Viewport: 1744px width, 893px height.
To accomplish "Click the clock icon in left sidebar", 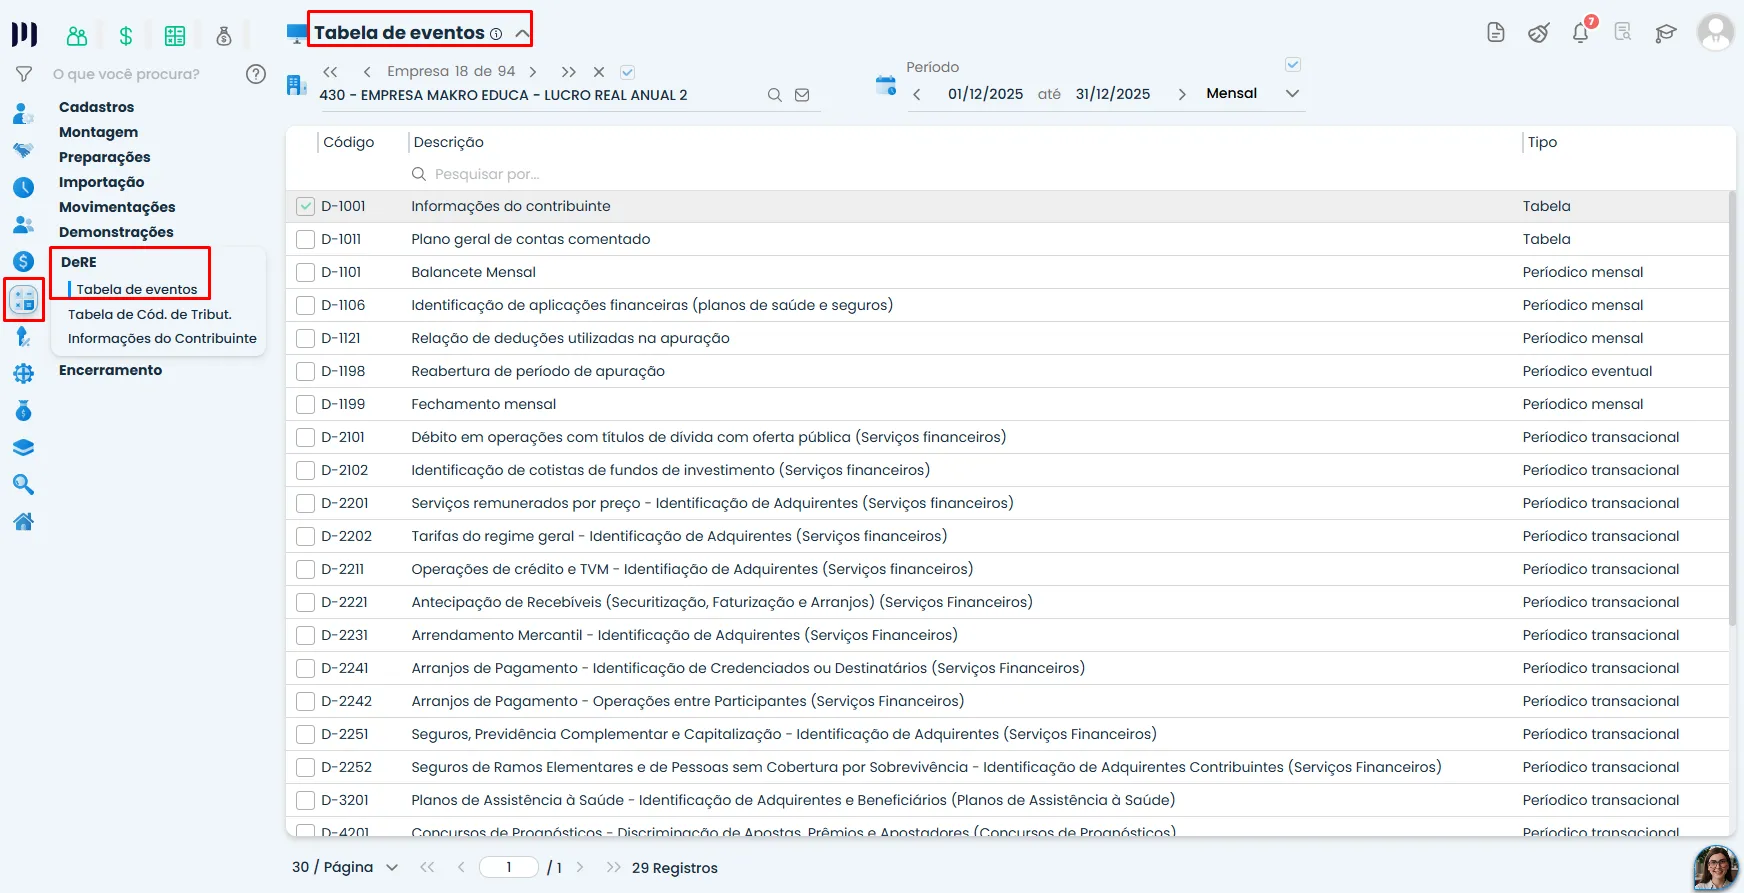I will 23,187.
